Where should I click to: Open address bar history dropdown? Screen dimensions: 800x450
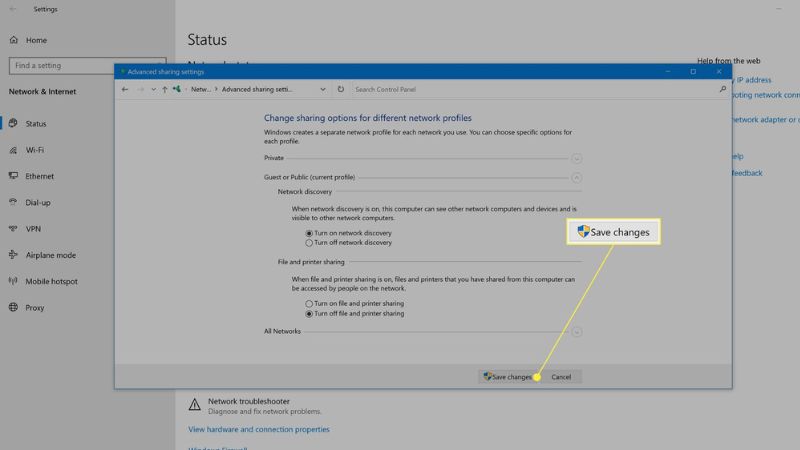tap(326, 89)
